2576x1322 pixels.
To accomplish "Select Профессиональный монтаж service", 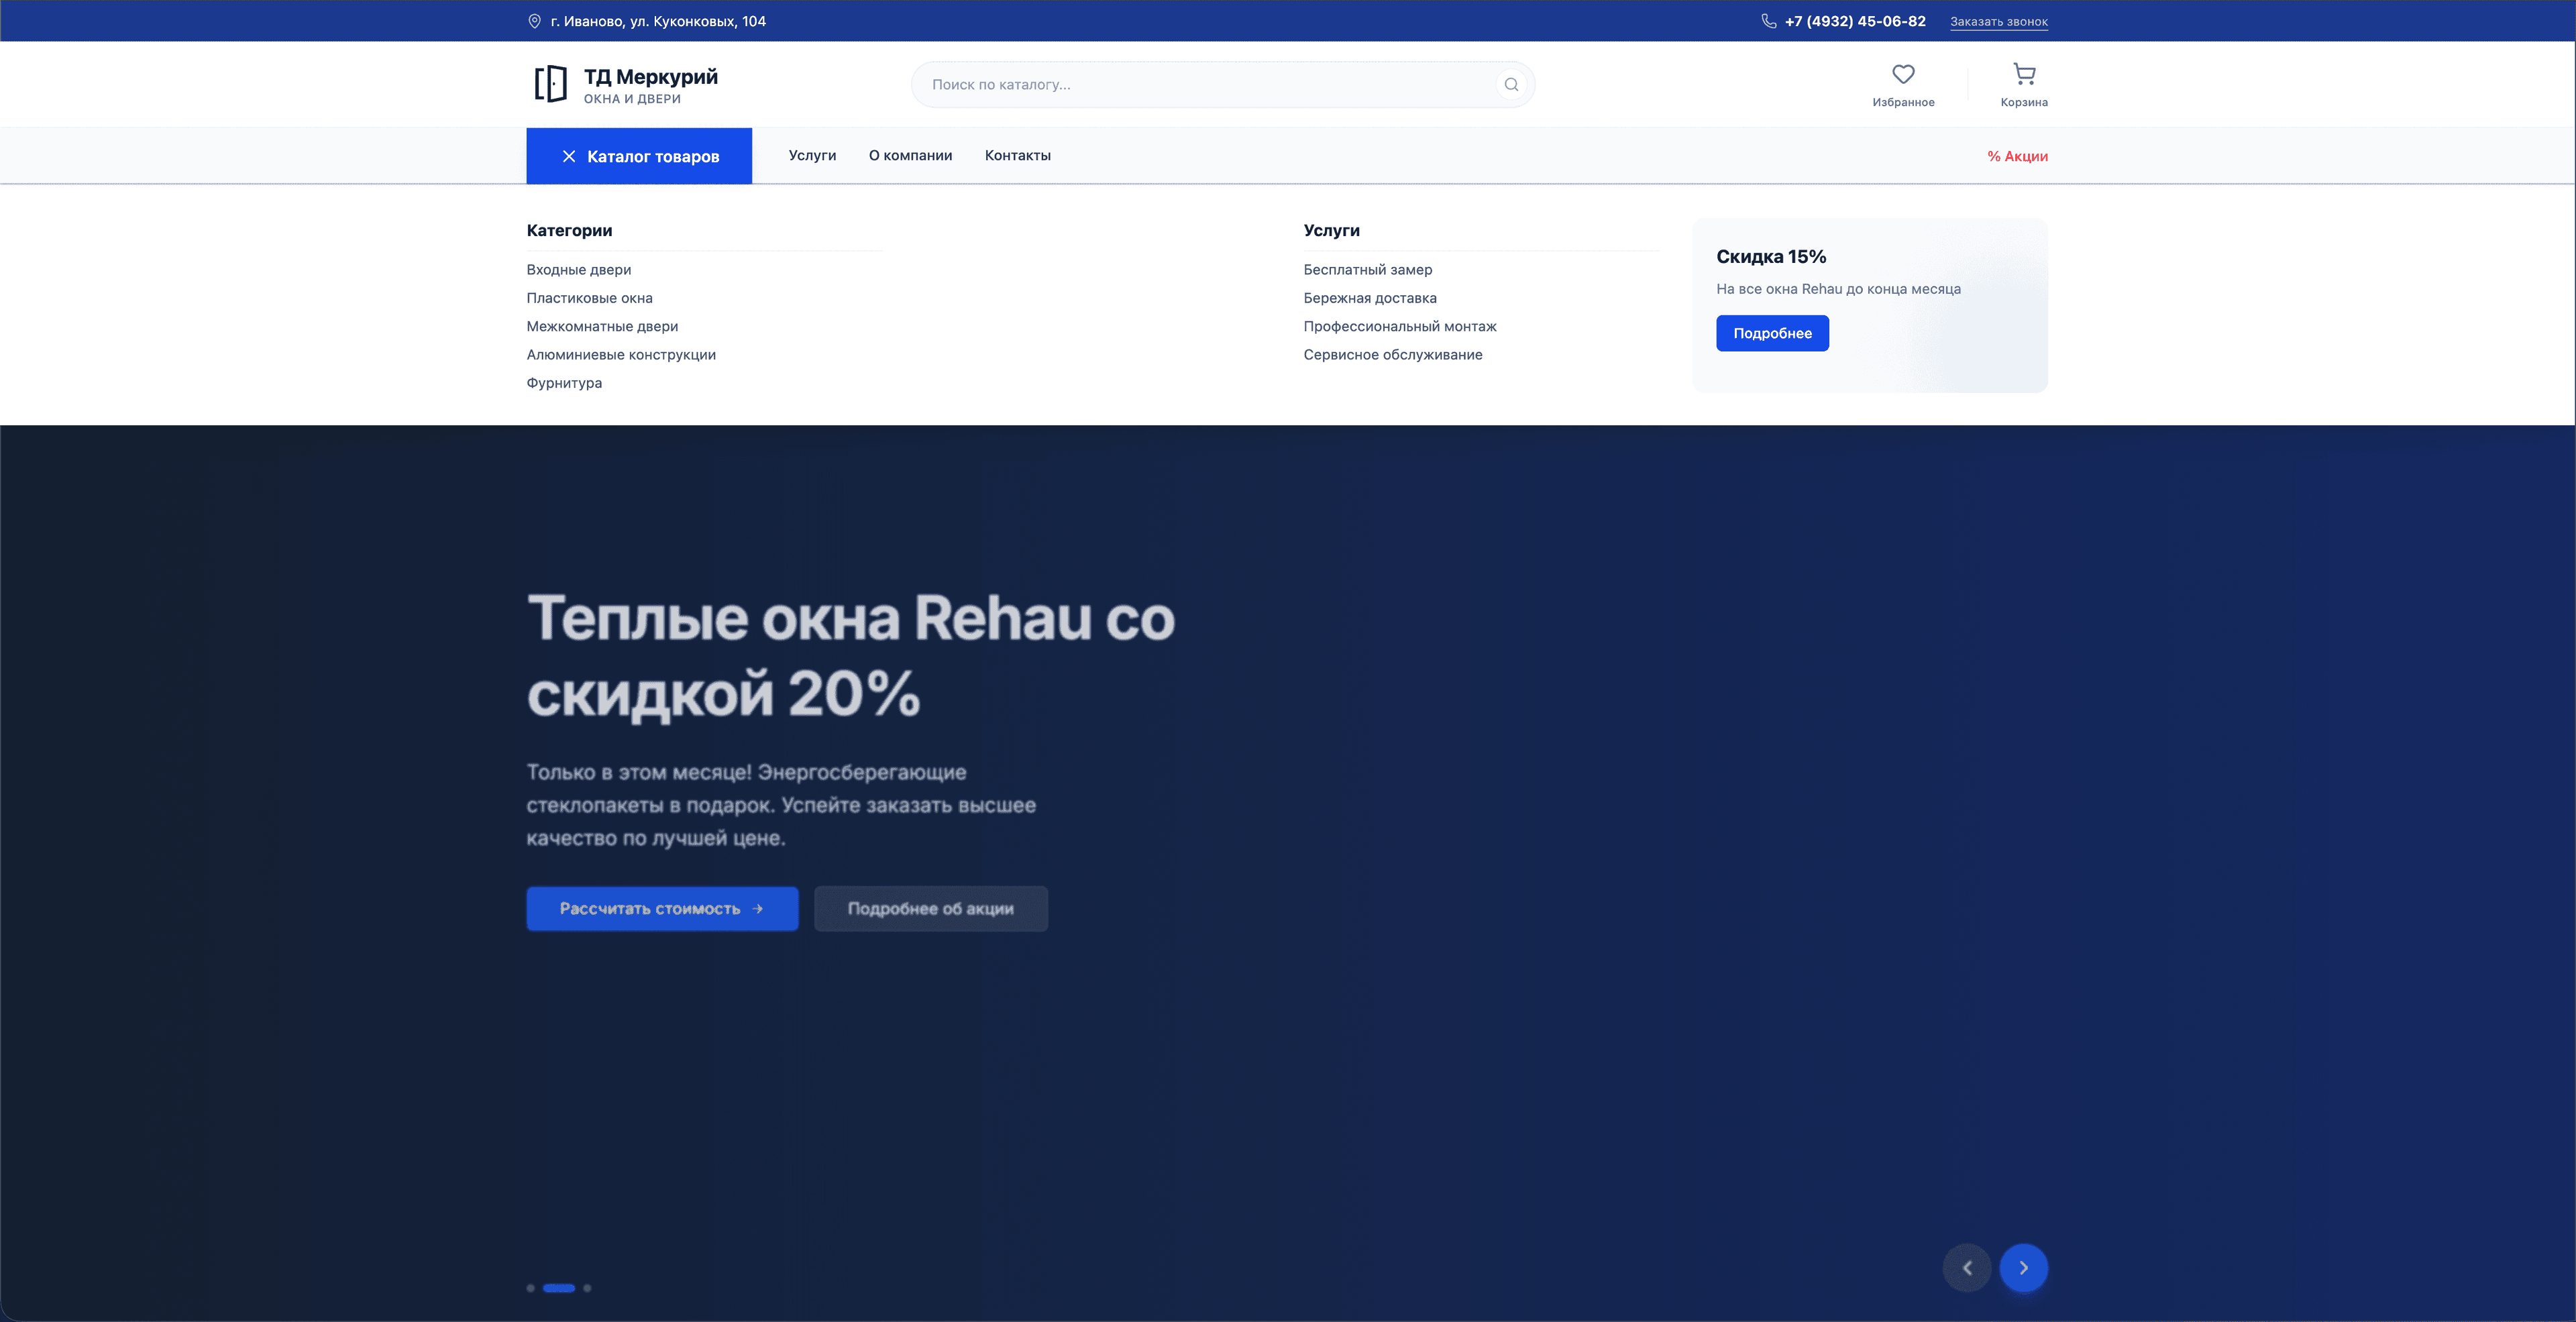I will pos(1400,326).
